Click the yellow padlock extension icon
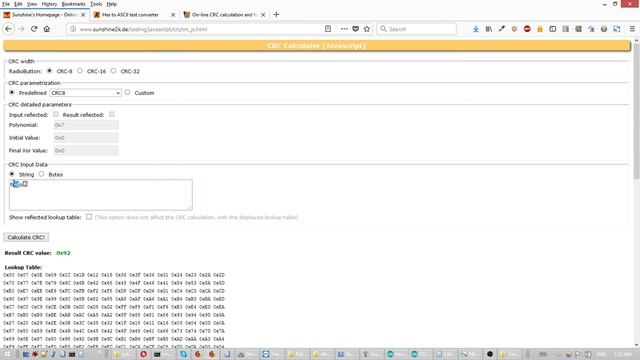 (x=540, y=29)
